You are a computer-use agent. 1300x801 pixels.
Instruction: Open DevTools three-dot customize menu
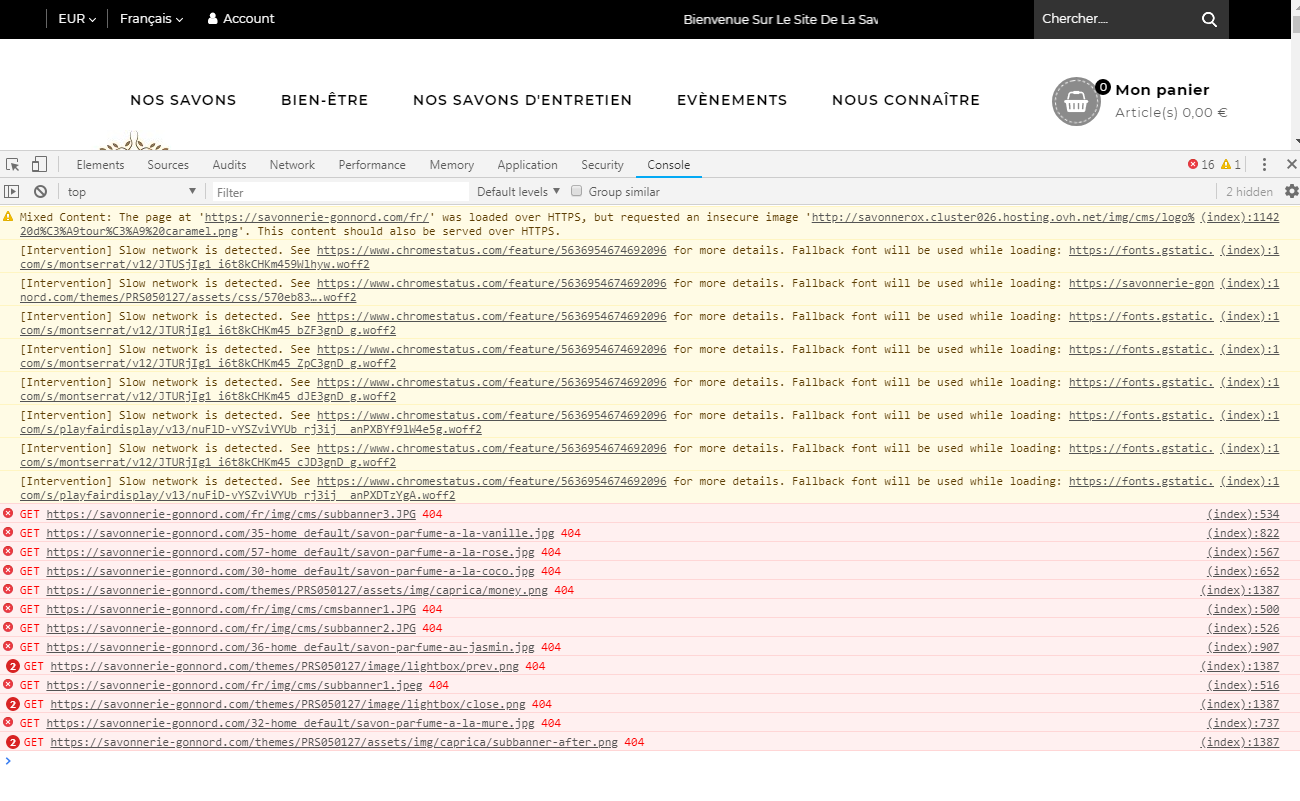tap(1264, 165)
